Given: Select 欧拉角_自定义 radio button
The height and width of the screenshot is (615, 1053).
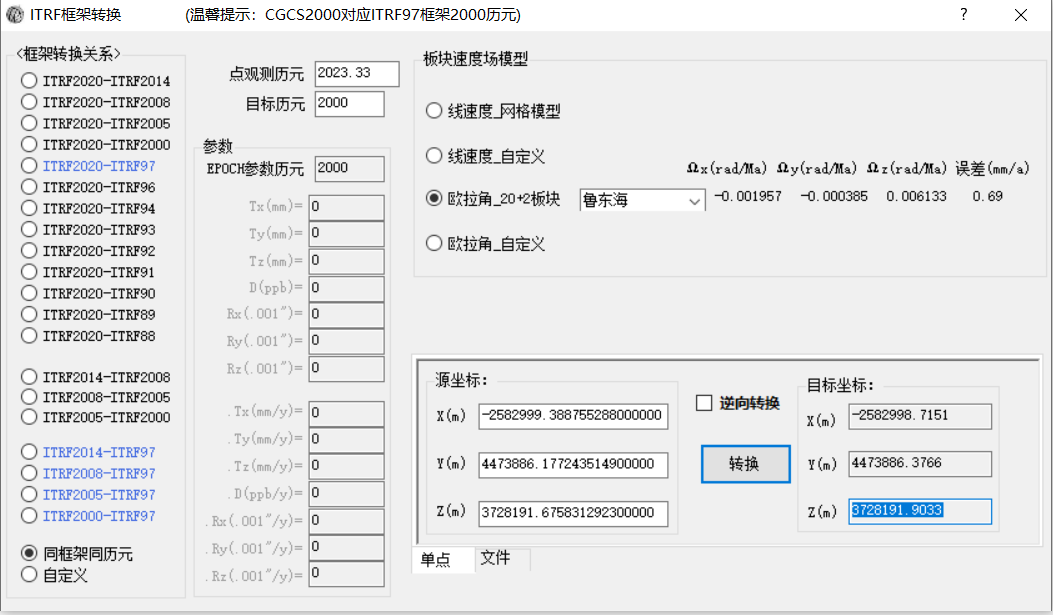Looking at the screenshot, I should tap(434, 243).
